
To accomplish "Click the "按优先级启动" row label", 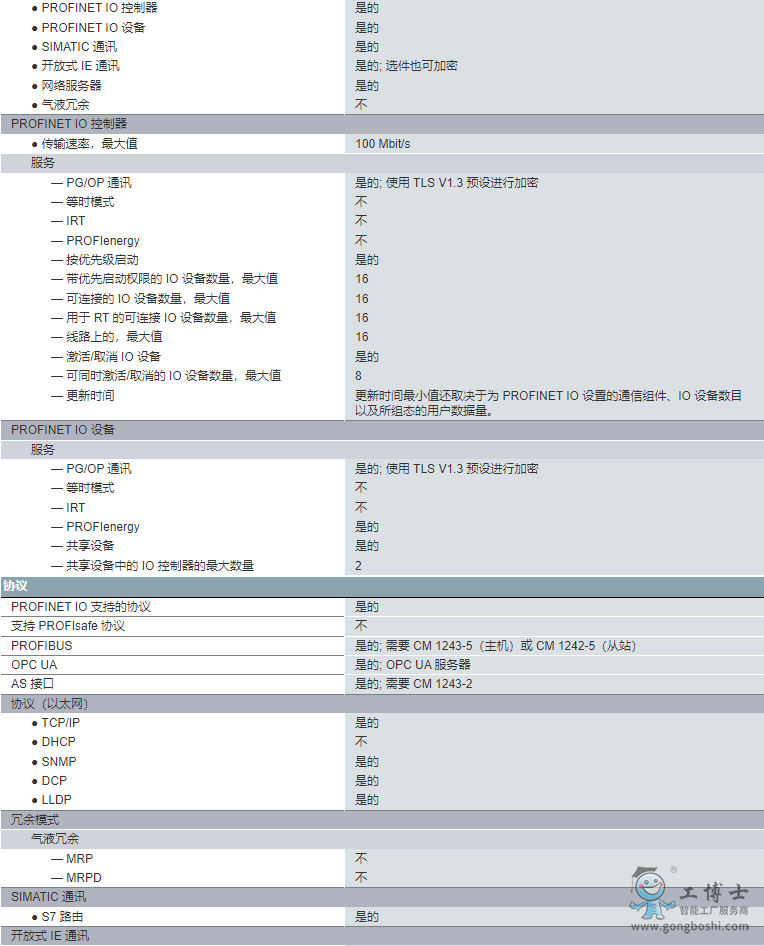I will [x=102, y=260].
